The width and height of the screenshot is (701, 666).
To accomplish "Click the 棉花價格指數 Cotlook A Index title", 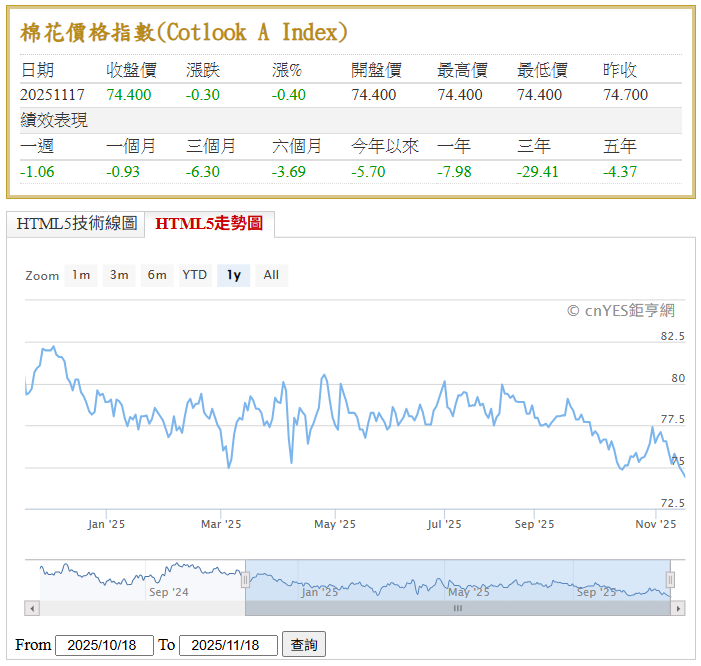I will tap(184, 32).
